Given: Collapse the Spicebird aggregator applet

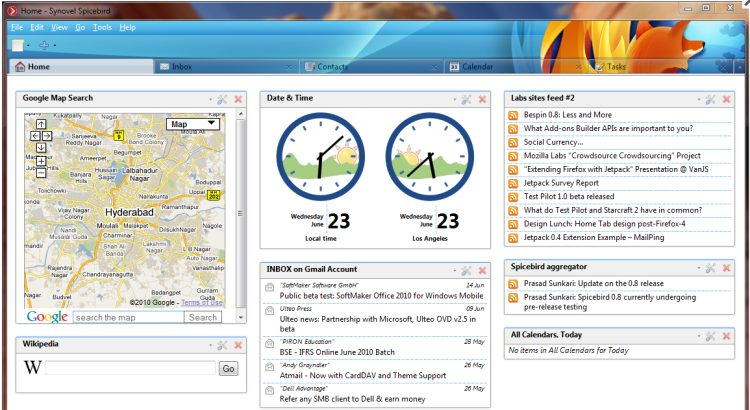Looking at the screenshot, I should pyautogui.click(x=698, y=269).
